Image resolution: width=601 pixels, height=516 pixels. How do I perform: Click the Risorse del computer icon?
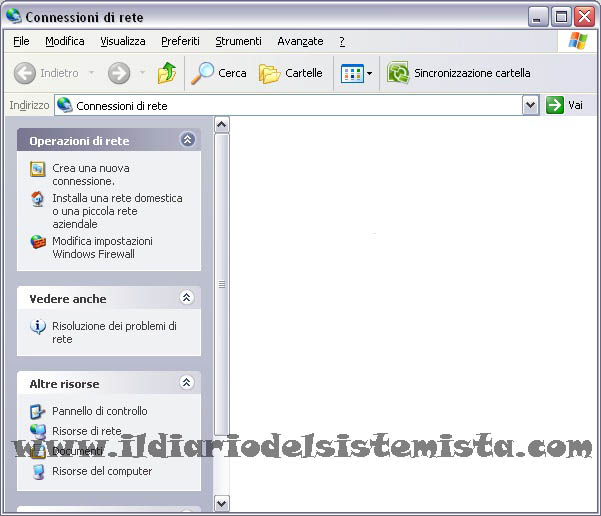click(38, 472)
